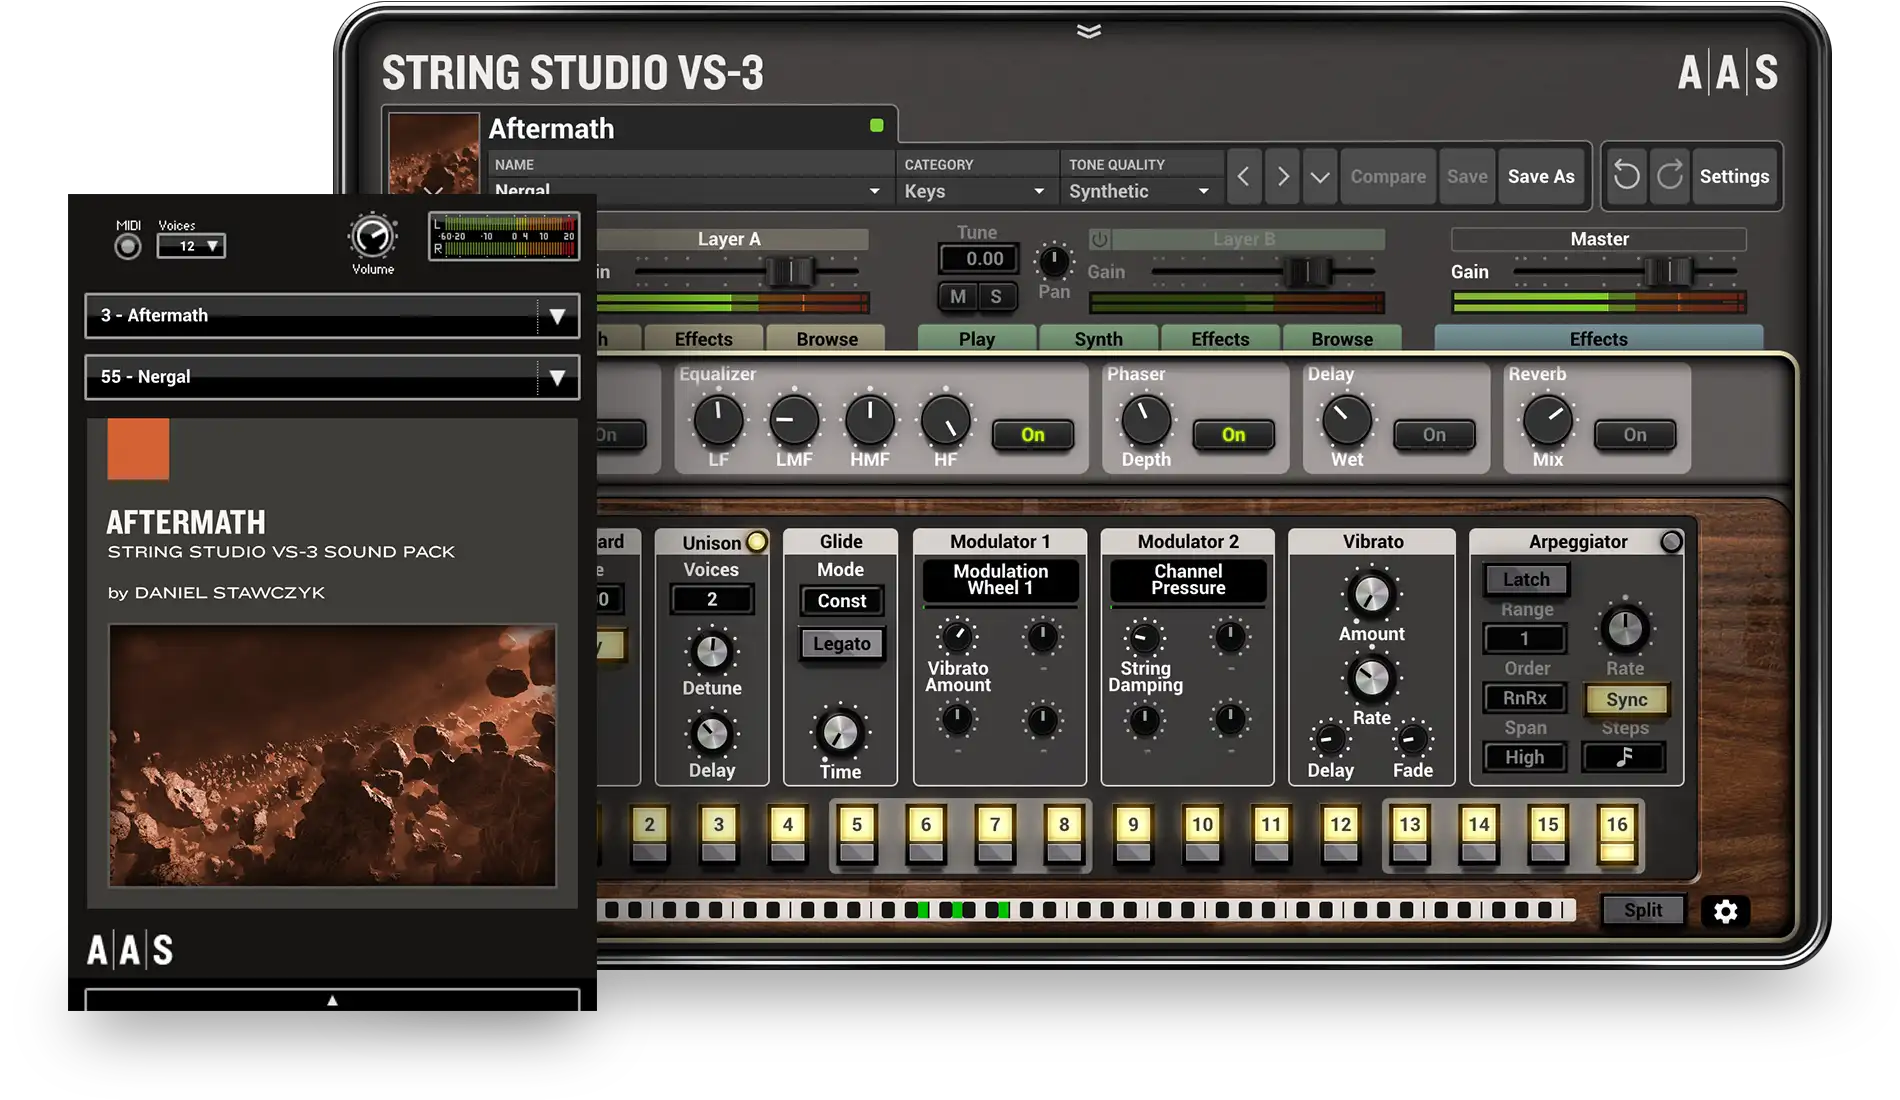Screen dimensions: 1900x1100
Task: Toggle the Equalizer On switch
Action: coord(1032,435)
